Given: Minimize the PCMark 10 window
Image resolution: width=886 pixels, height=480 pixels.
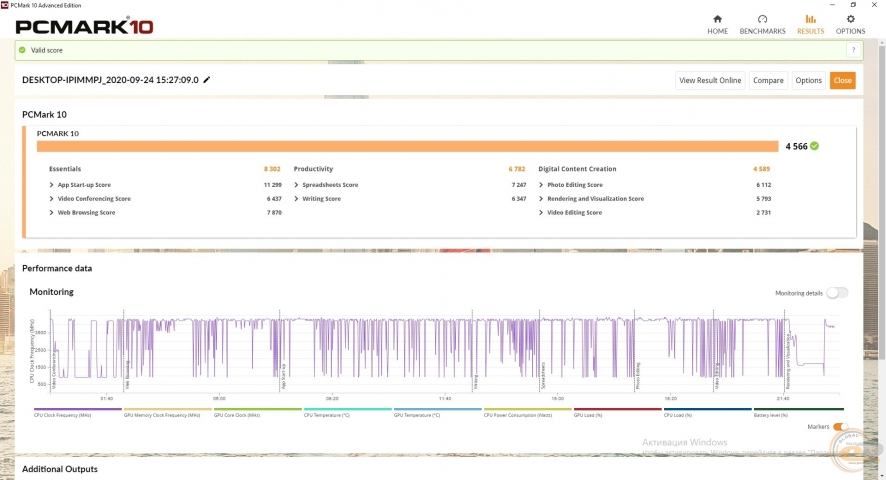Looking at the screenshot, I should tap(832, 5).
